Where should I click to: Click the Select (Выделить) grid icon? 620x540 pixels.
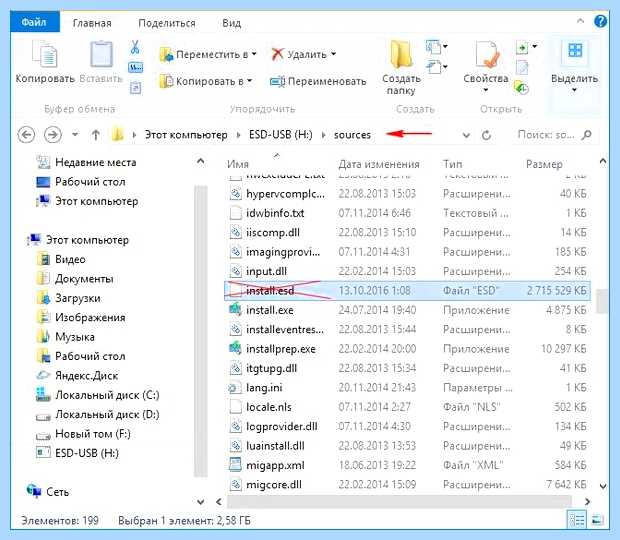tap(575, 51)
